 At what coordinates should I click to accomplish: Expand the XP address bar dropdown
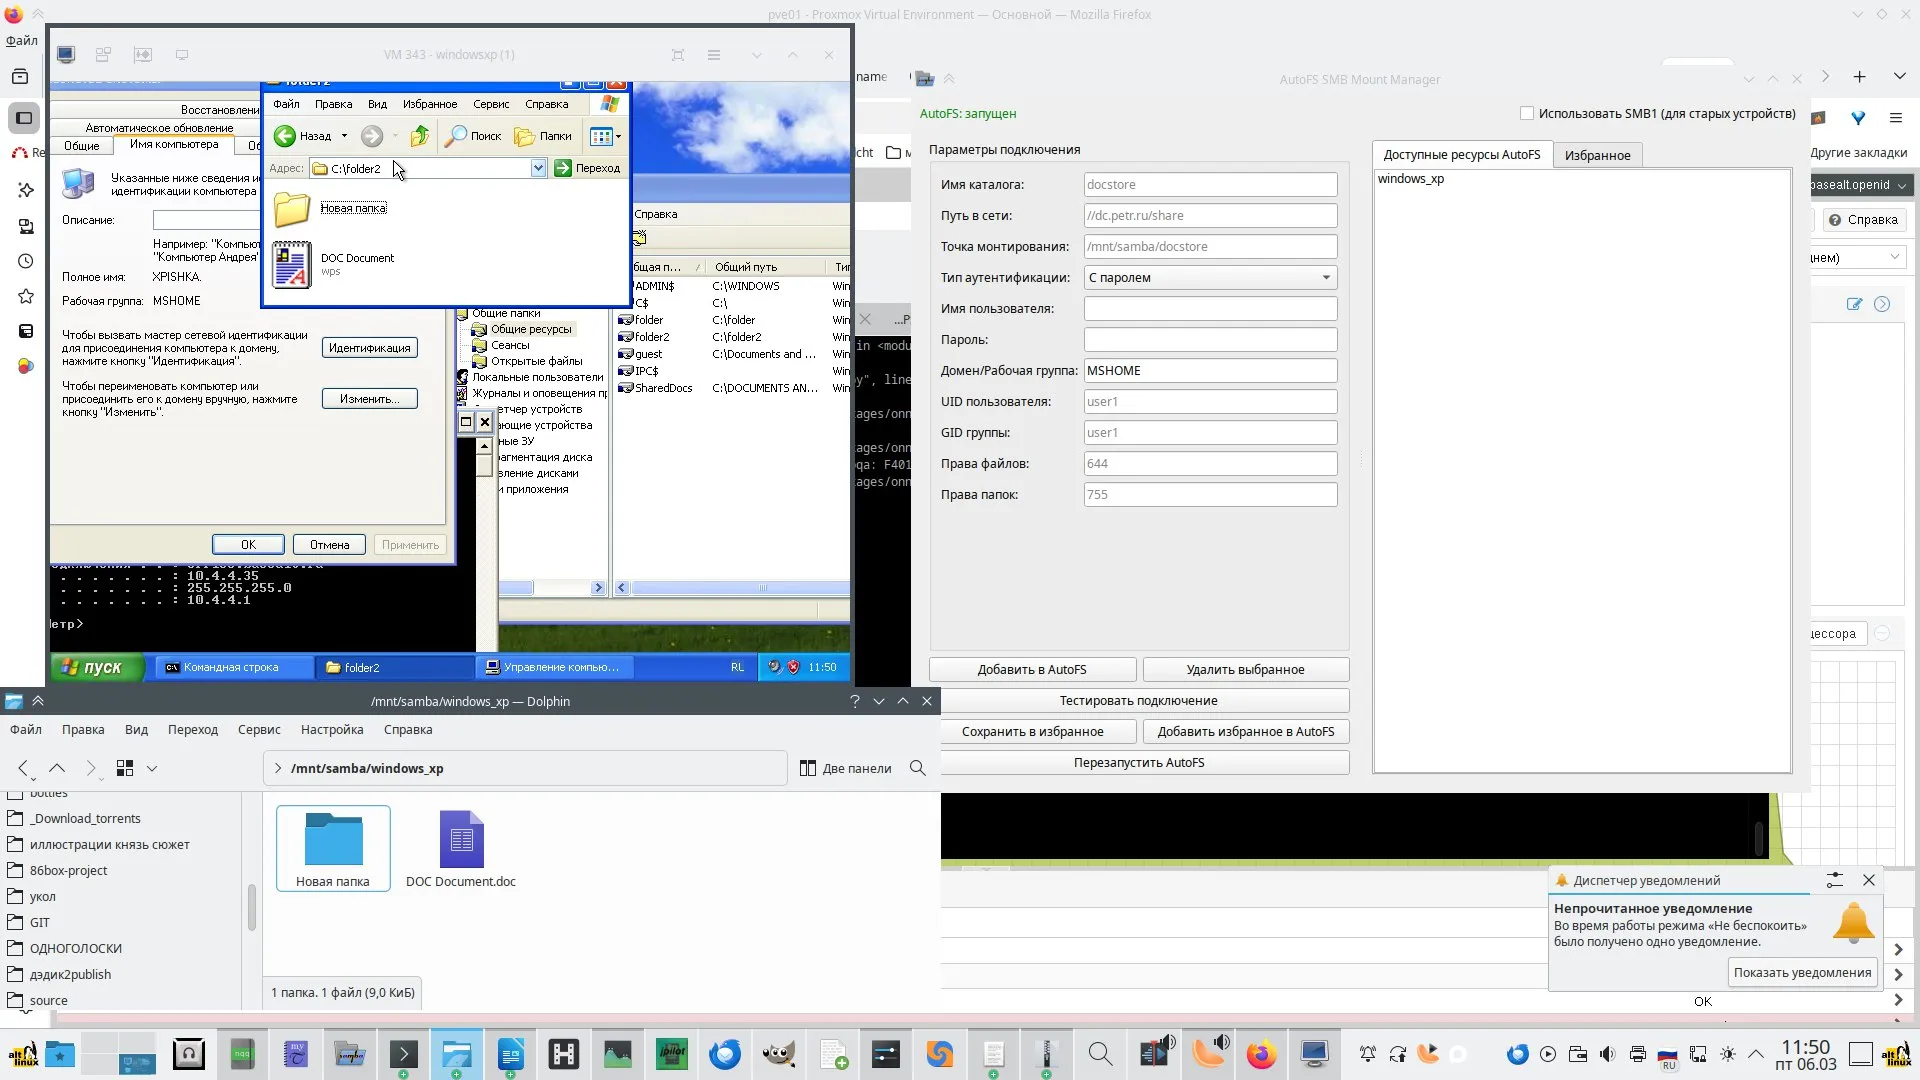point(538,168)
